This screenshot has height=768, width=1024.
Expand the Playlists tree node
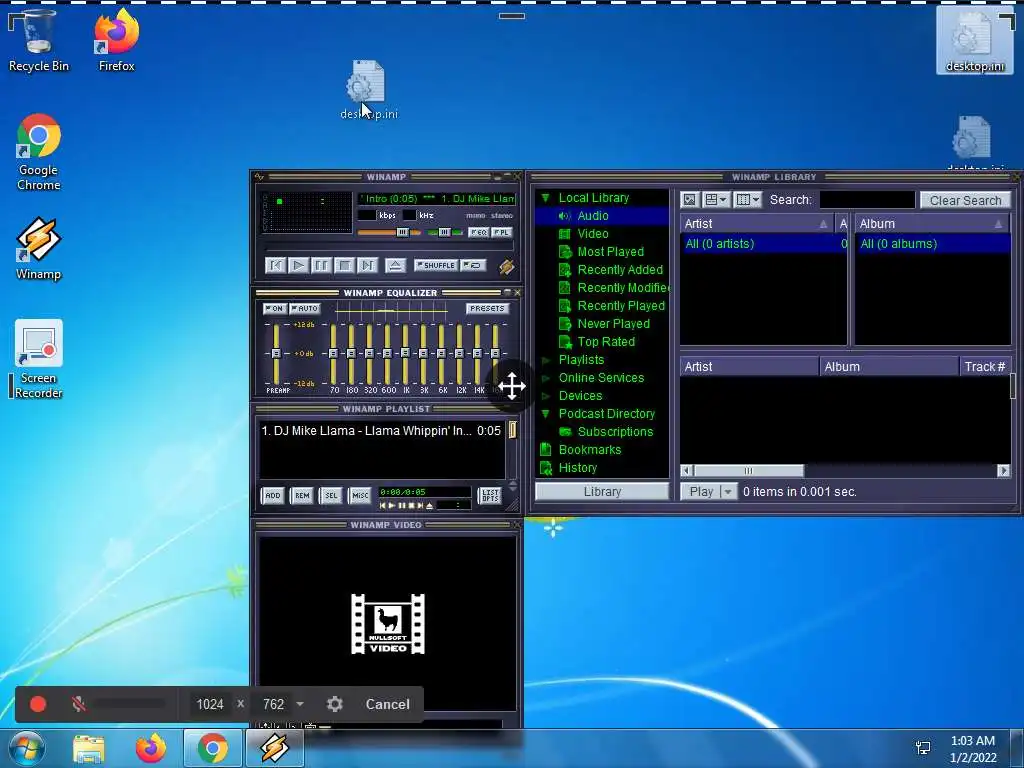click(546, 360)
